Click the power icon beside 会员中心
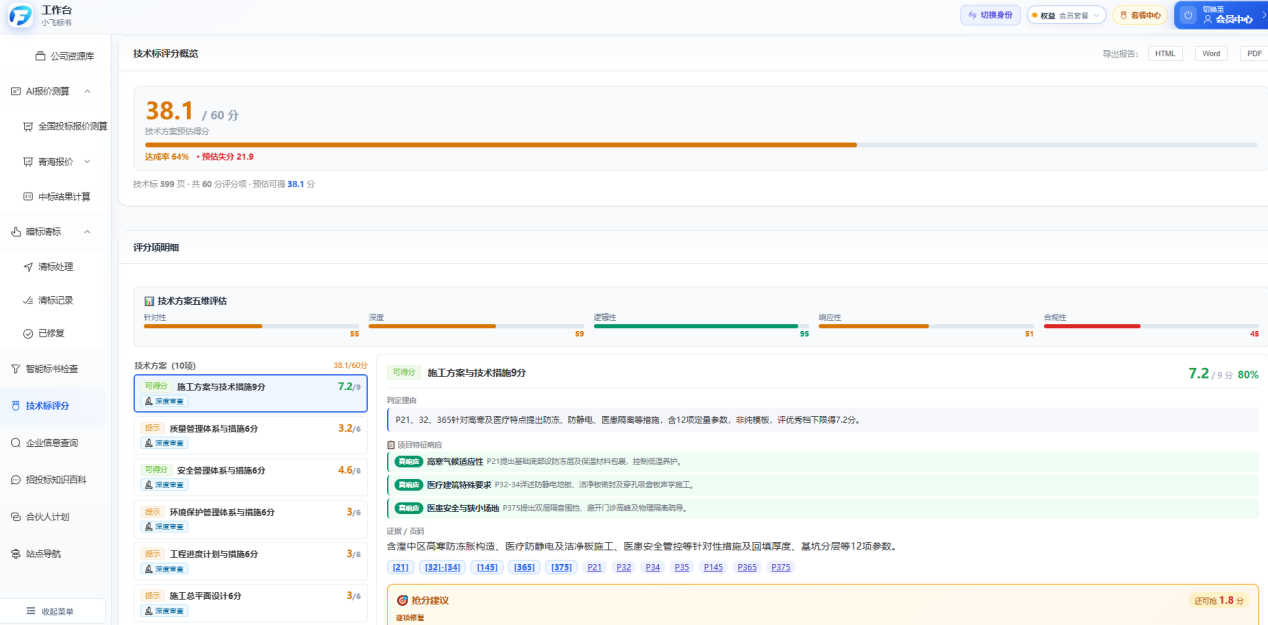 tap(1187, 15)
